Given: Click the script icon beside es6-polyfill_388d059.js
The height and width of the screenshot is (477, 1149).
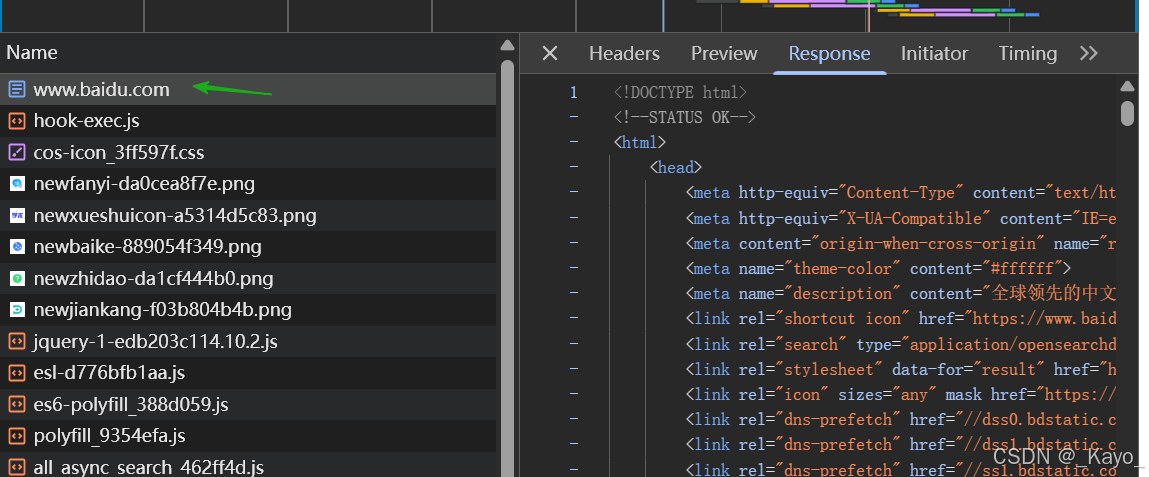Looking at the screenshot, I should tap(16, 404).
